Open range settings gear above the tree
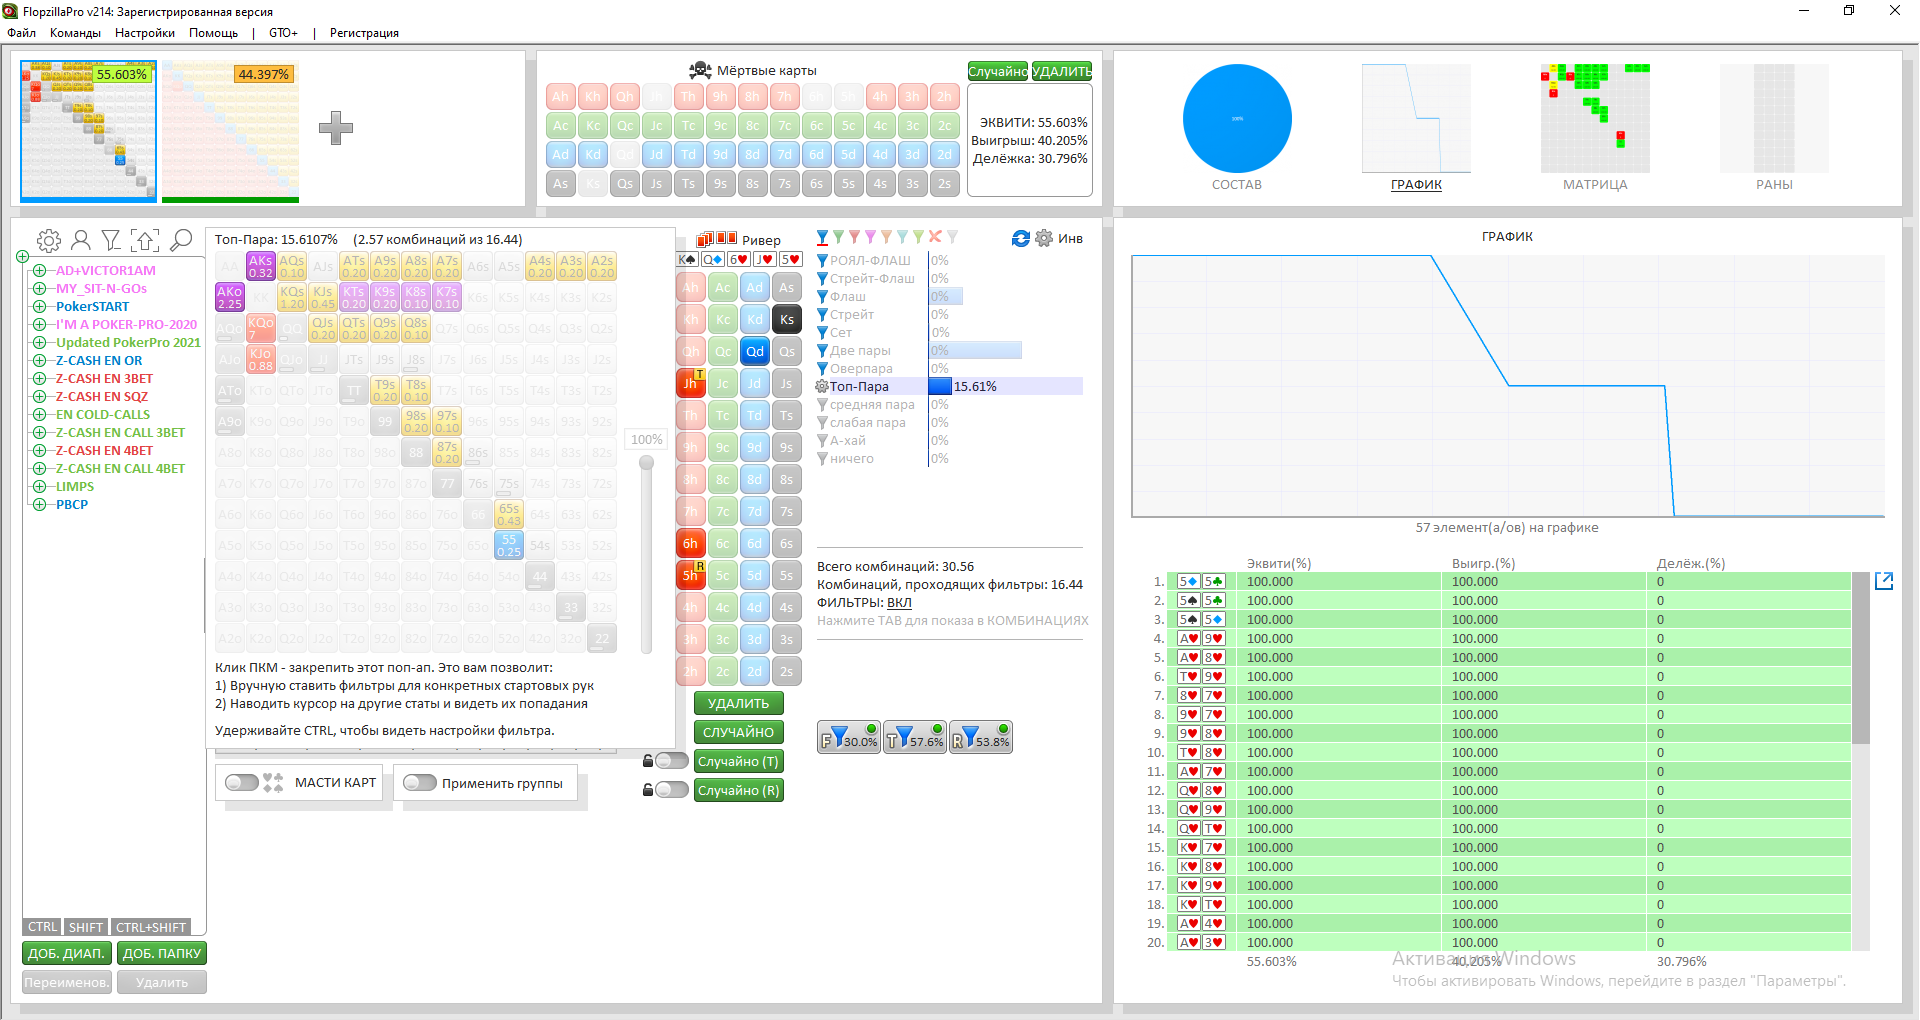 pyautogui.click(x=48, y=240)
